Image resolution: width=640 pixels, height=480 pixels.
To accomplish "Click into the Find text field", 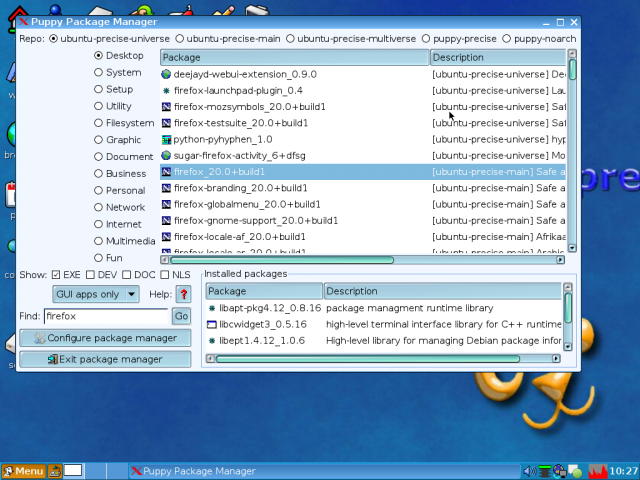I will coord(106,316).
